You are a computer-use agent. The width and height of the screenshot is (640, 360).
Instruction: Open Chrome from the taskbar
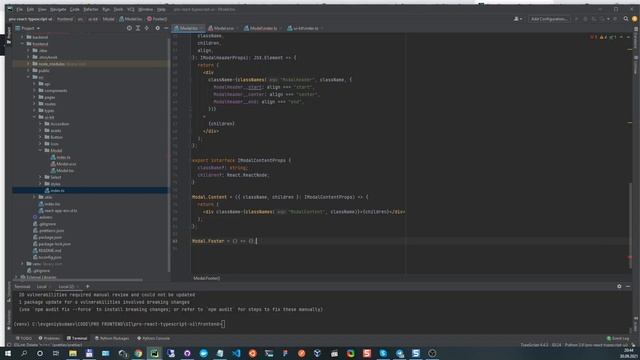point(138,353)
